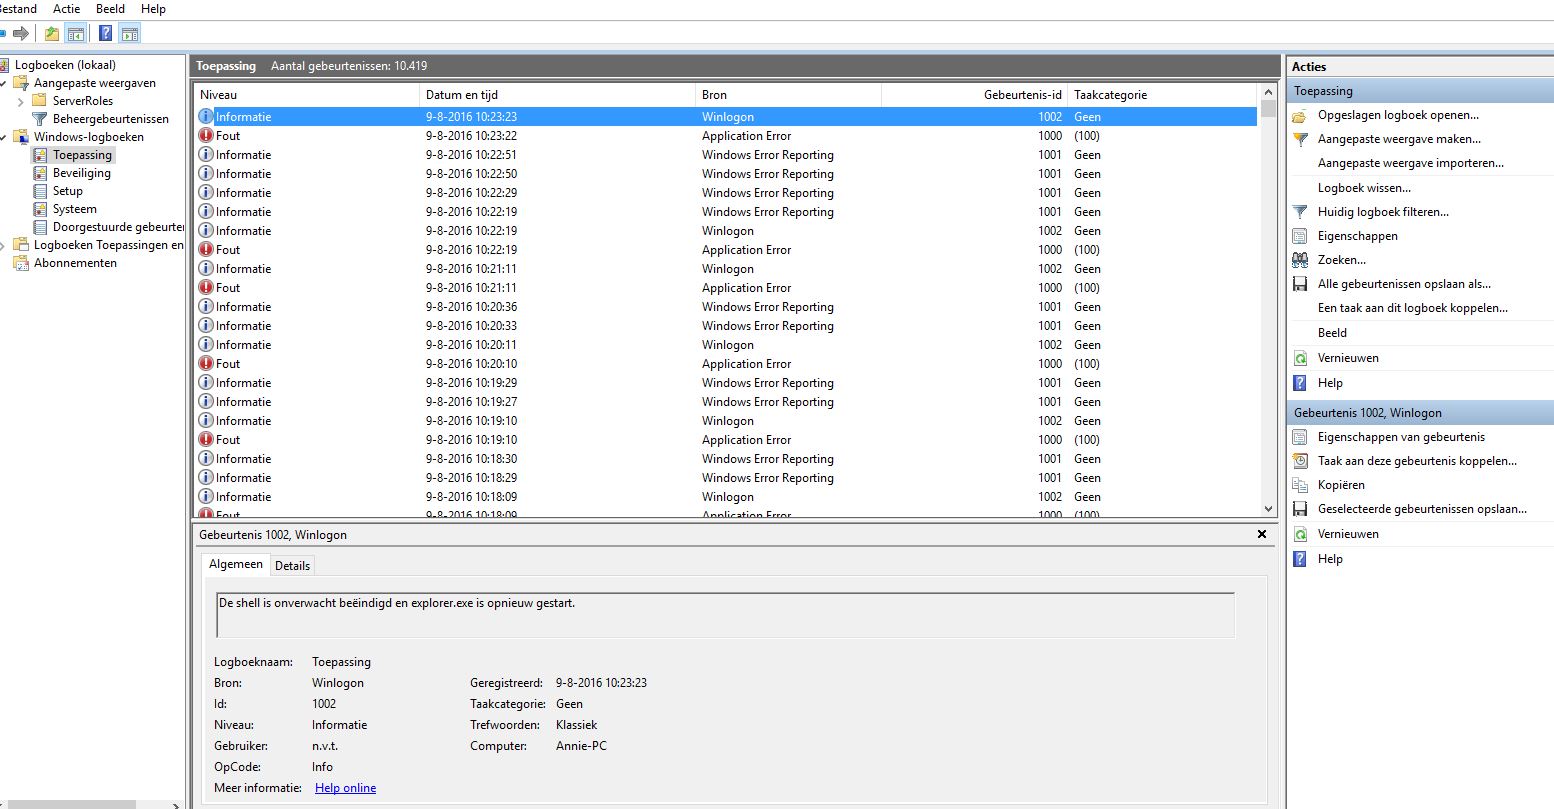Click Taak aan deze gebeurtenis koppelen

[1416, 461]
